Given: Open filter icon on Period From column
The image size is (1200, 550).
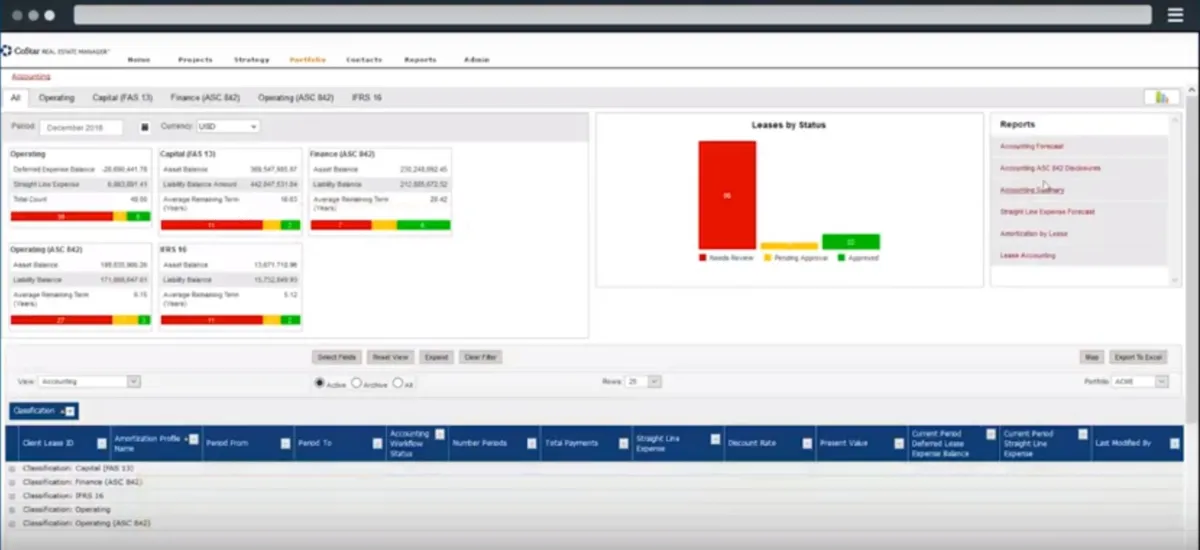Looking at the screenshot, I should (285, 443).
